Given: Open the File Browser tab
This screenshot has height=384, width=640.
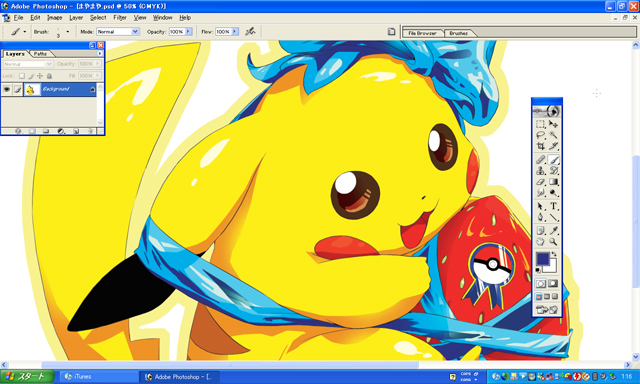Looking at the screenshot, I should [x=422, y=33].
